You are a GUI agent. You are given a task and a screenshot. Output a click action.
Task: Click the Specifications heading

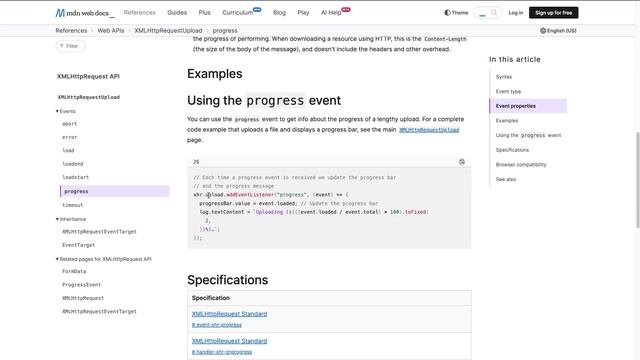pos(228,280)
